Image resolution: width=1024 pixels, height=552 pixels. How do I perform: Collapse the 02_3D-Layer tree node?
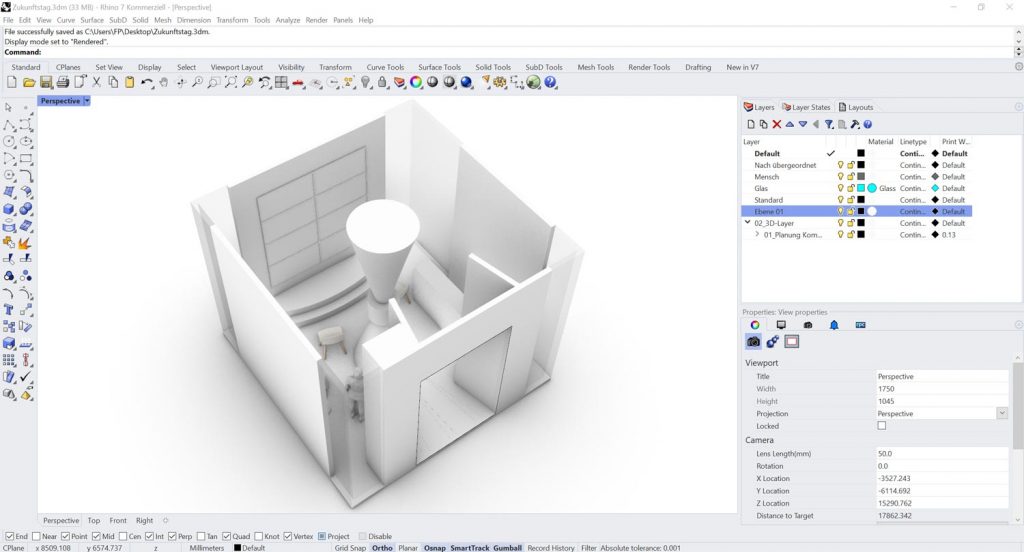(x=747, y=223)
